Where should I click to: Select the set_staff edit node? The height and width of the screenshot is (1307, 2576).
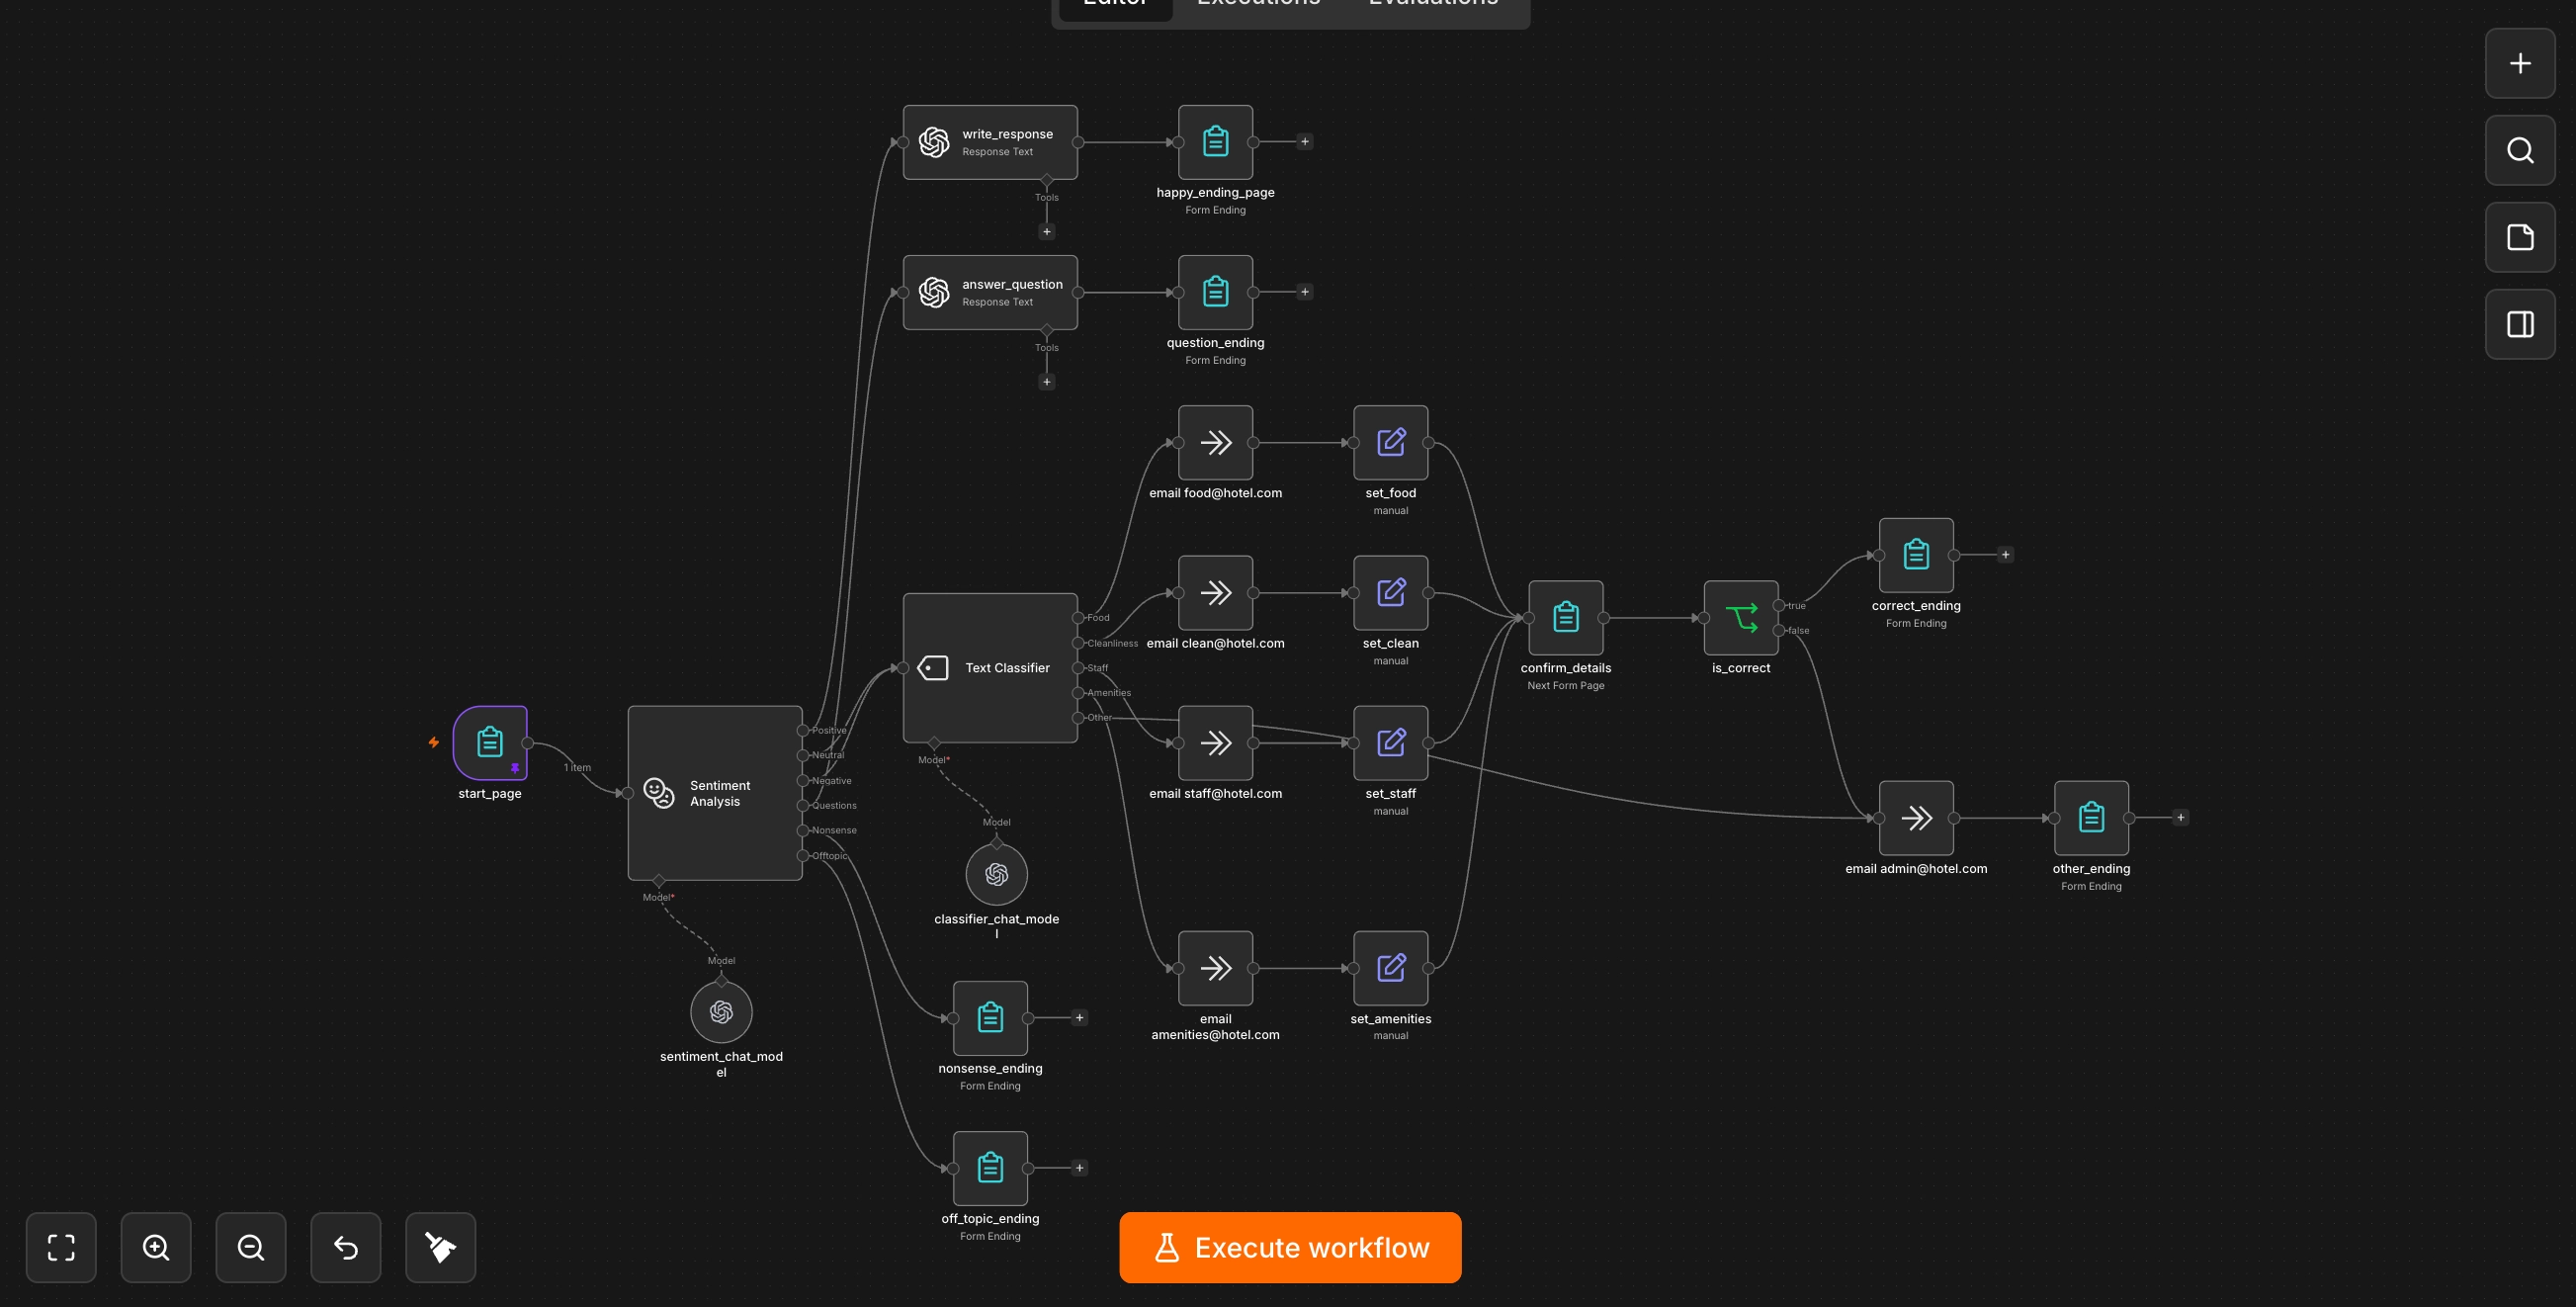pyautogui.click(x=1390, y=742)
